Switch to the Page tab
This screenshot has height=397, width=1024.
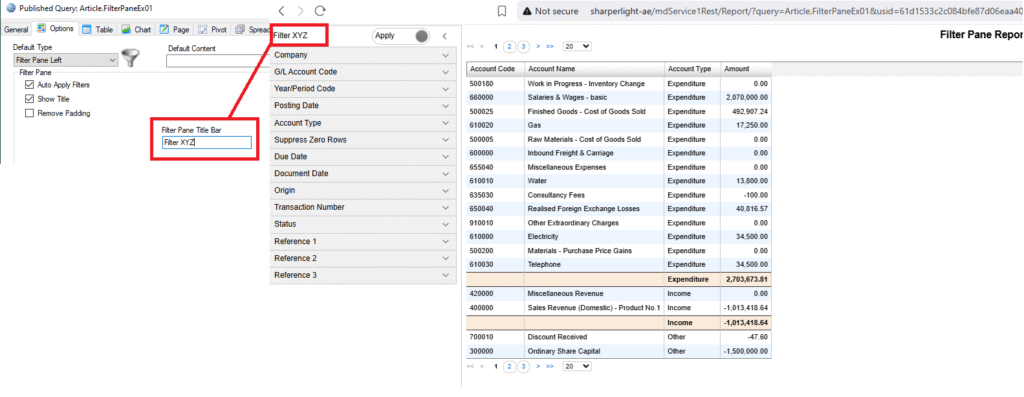coord(175,29)
